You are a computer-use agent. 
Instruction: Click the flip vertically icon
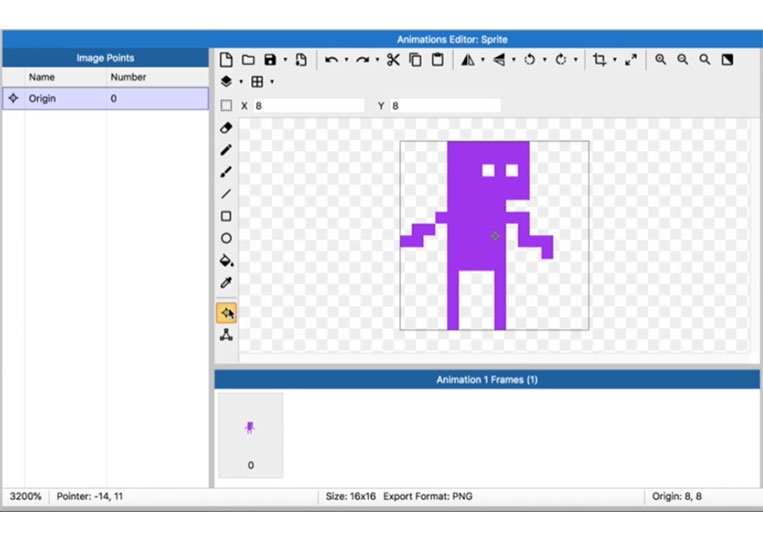(x=499, y=60)
